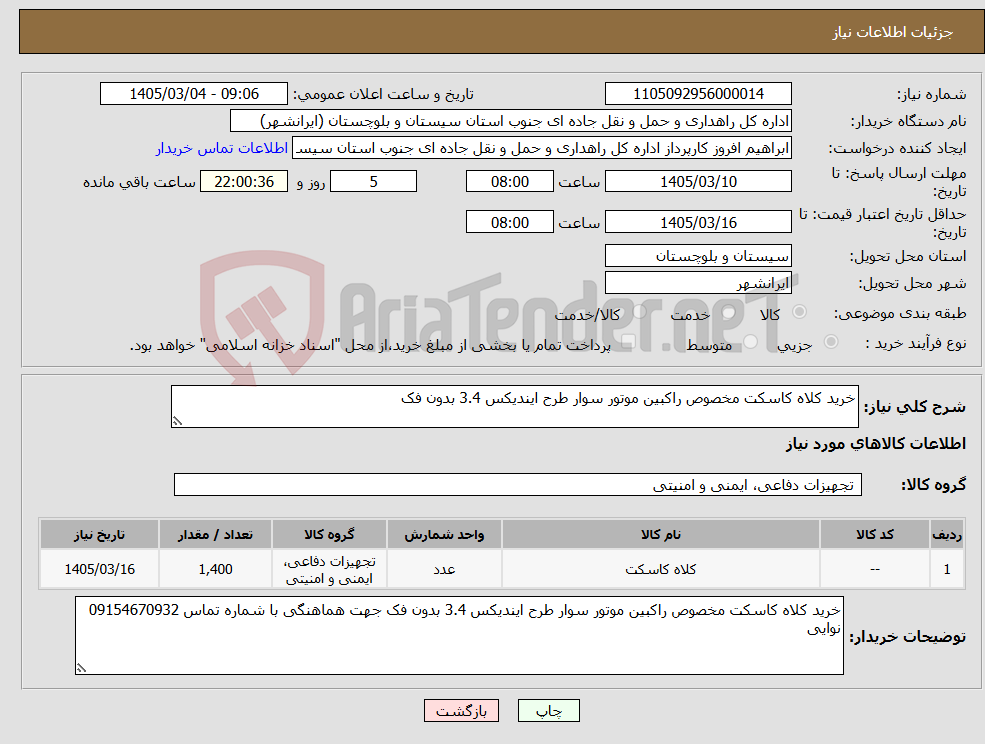This screenshot has width=985, height=744.
Task: Click the اطلاعات کالاهای مورد نیاز heading
Action: [876, 444]
